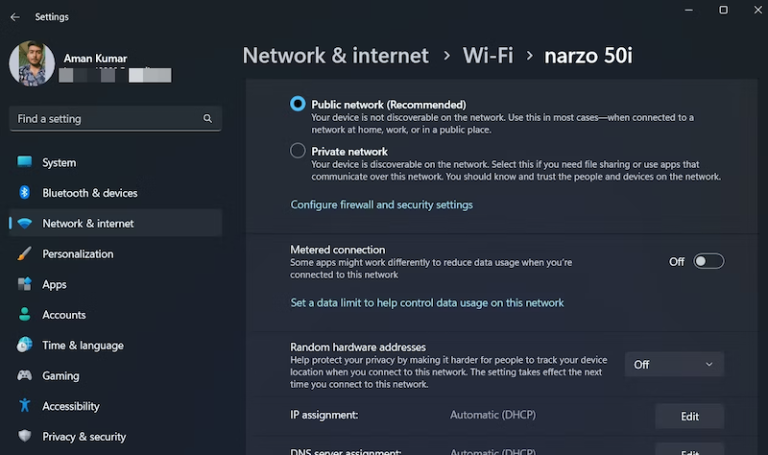Select the Personalization paintbrush icon

pos(25,254)
